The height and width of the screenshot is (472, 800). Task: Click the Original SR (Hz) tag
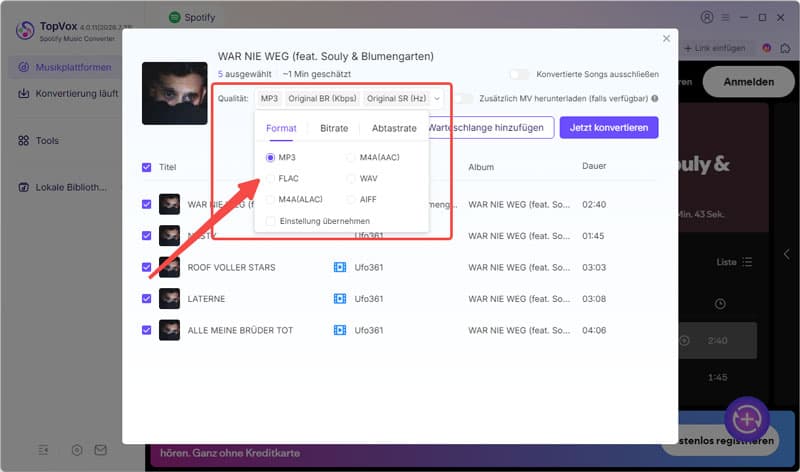tap(396, 98)
